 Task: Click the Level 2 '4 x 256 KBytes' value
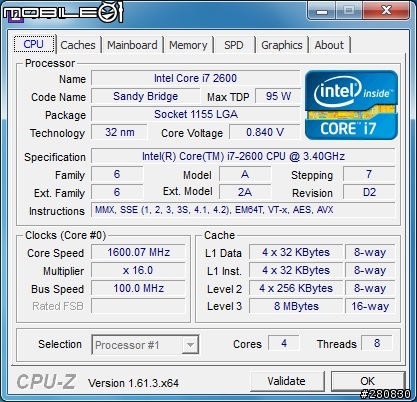(296, 288)
